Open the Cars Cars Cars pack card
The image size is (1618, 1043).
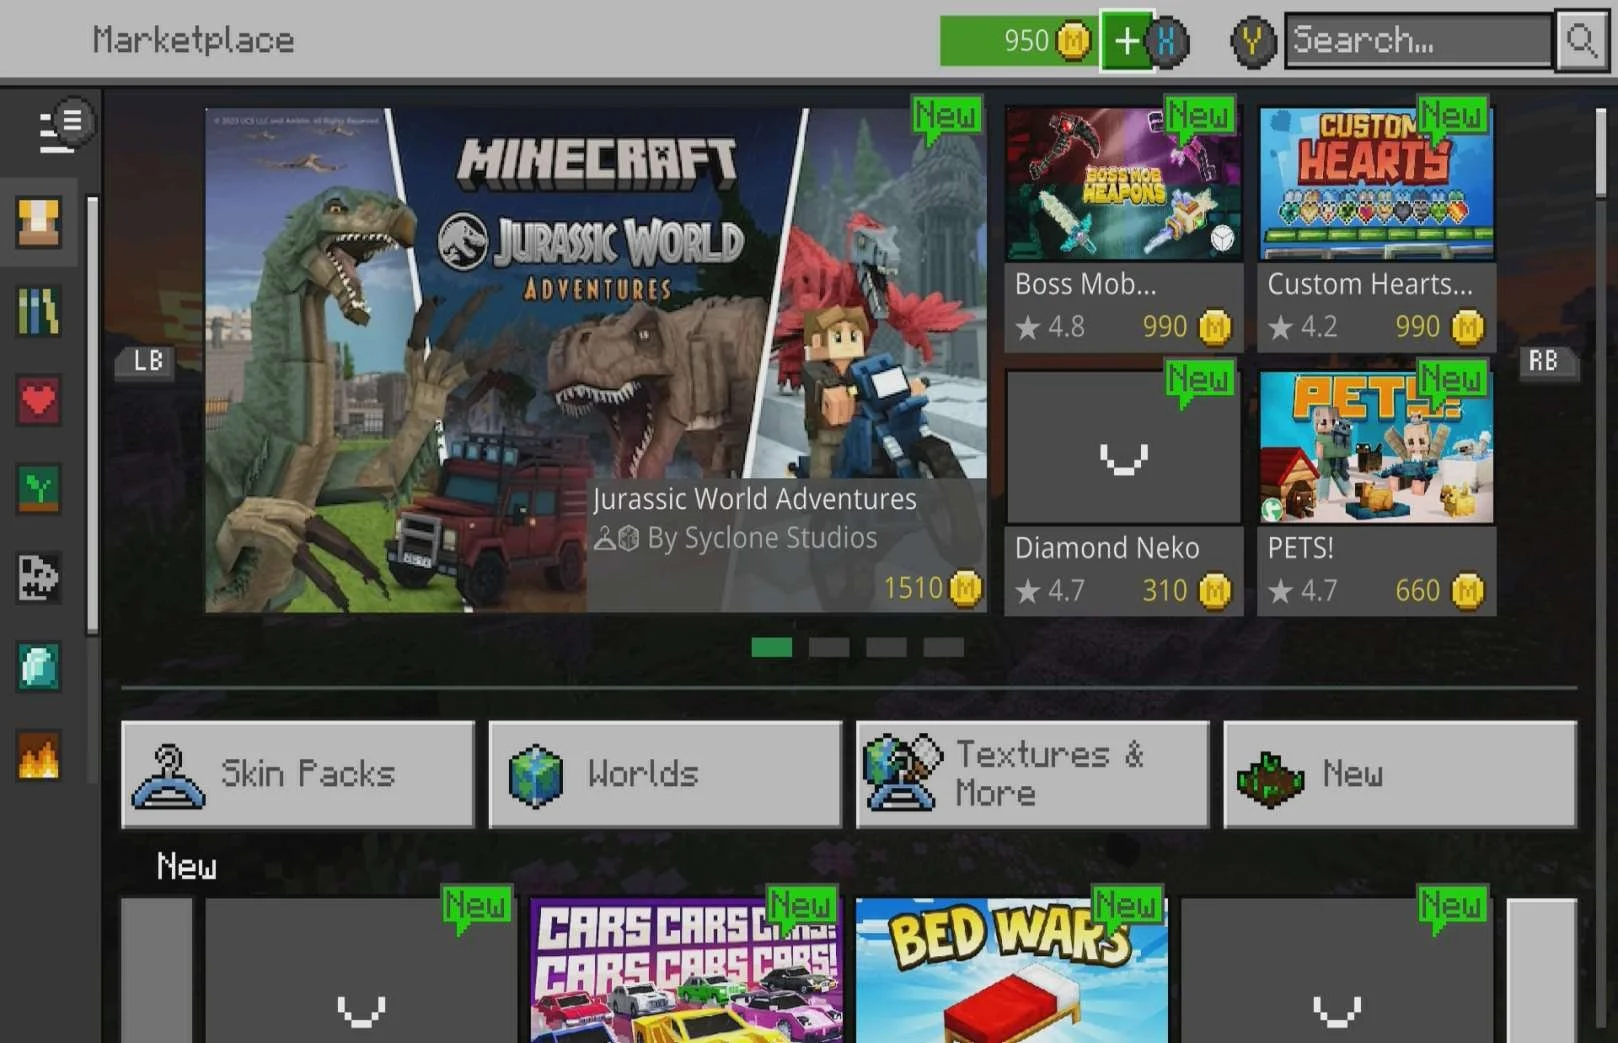686,971
